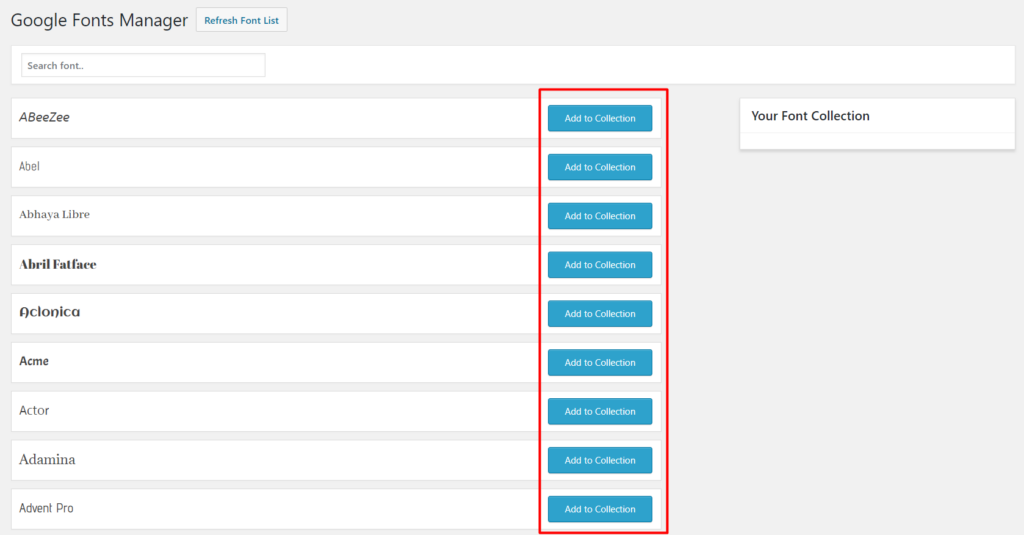Click the Google Fonts Manager page title
1024x535 pixels.
tap(99, 20)
